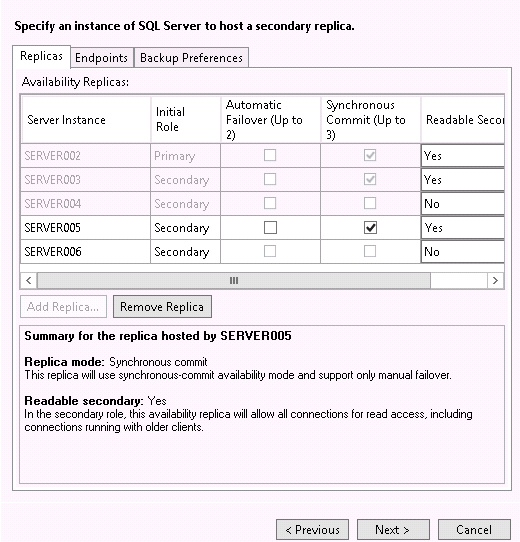The height and width of the screenshot is (542, 520).
Task: Open Readable Secondary dropdown for SERVER004
Action: click(463, 204)
